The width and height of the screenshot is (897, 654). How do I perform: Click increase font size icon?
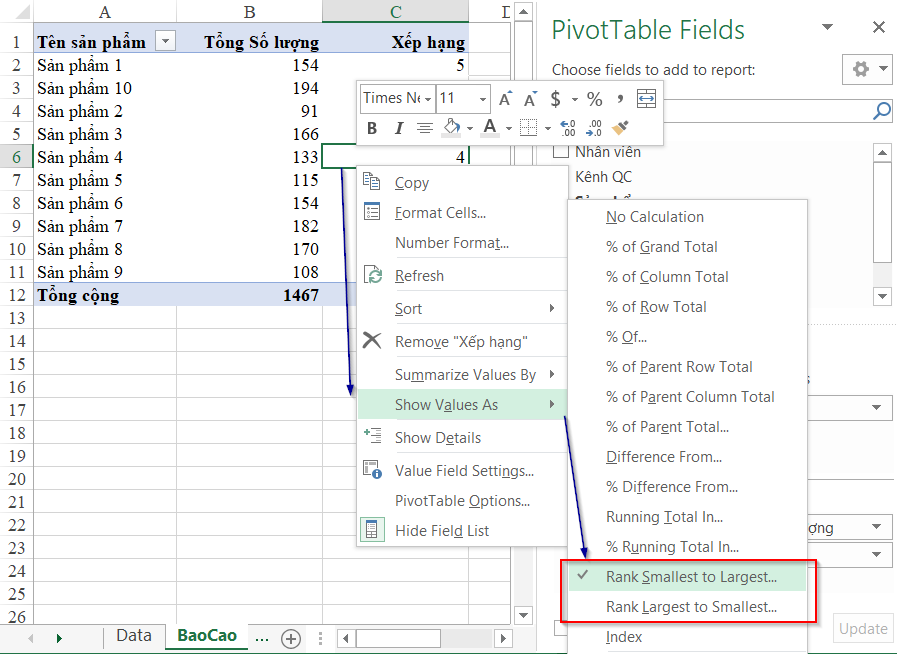coord(505,98)
